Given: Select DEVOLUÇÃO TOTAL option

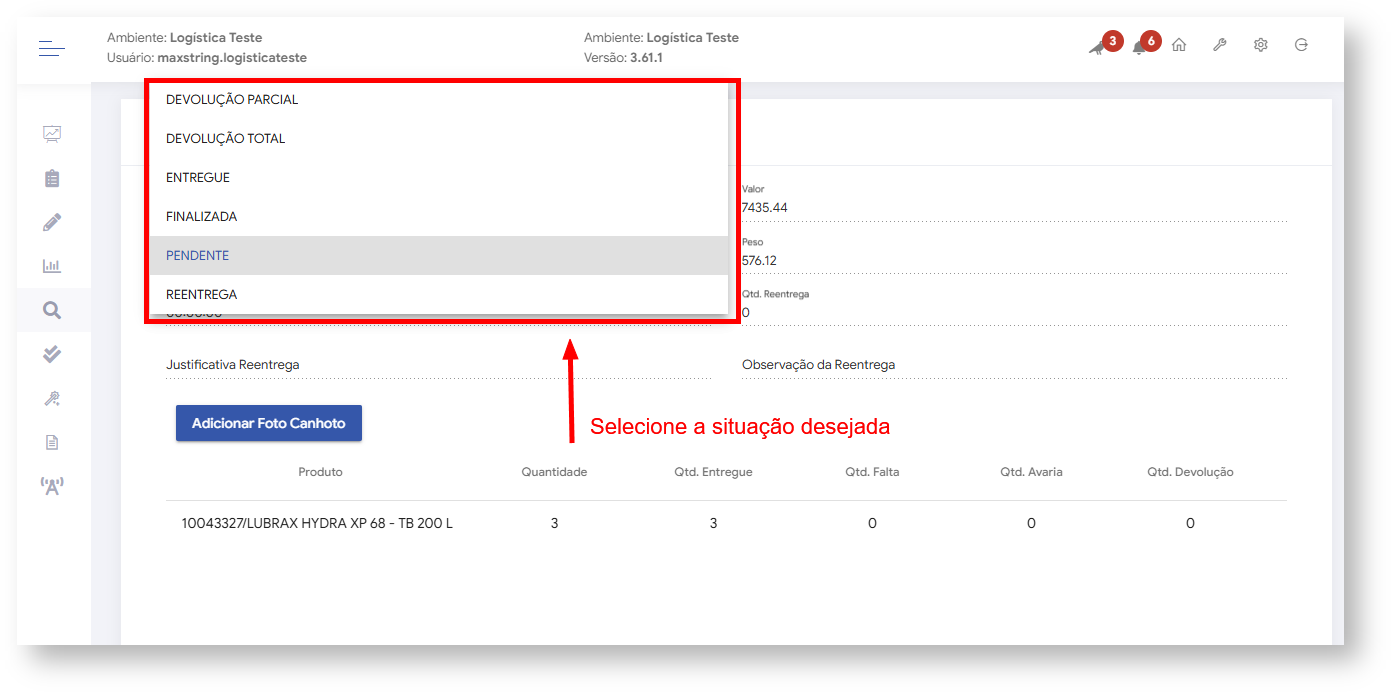Looking at the screenshot, I should tap(438, 139).
